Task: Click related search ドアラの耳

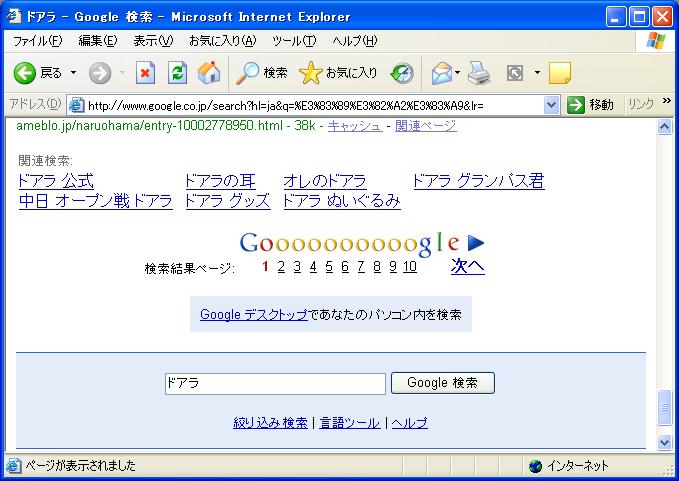Action: click(220, 181)
